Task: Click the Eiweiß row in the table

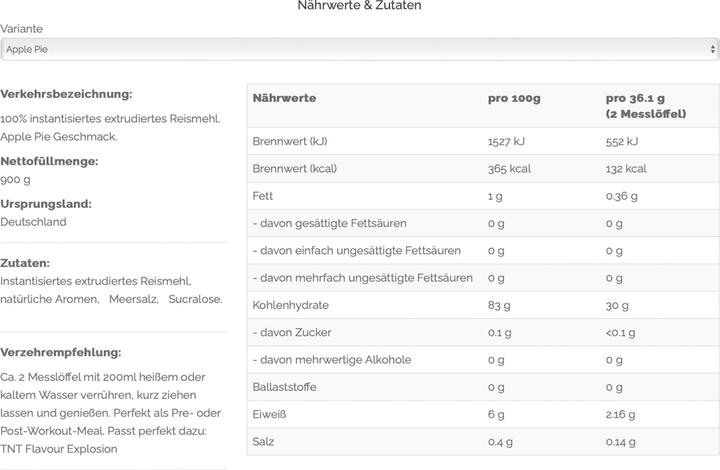Action: [x=483, y=414]
